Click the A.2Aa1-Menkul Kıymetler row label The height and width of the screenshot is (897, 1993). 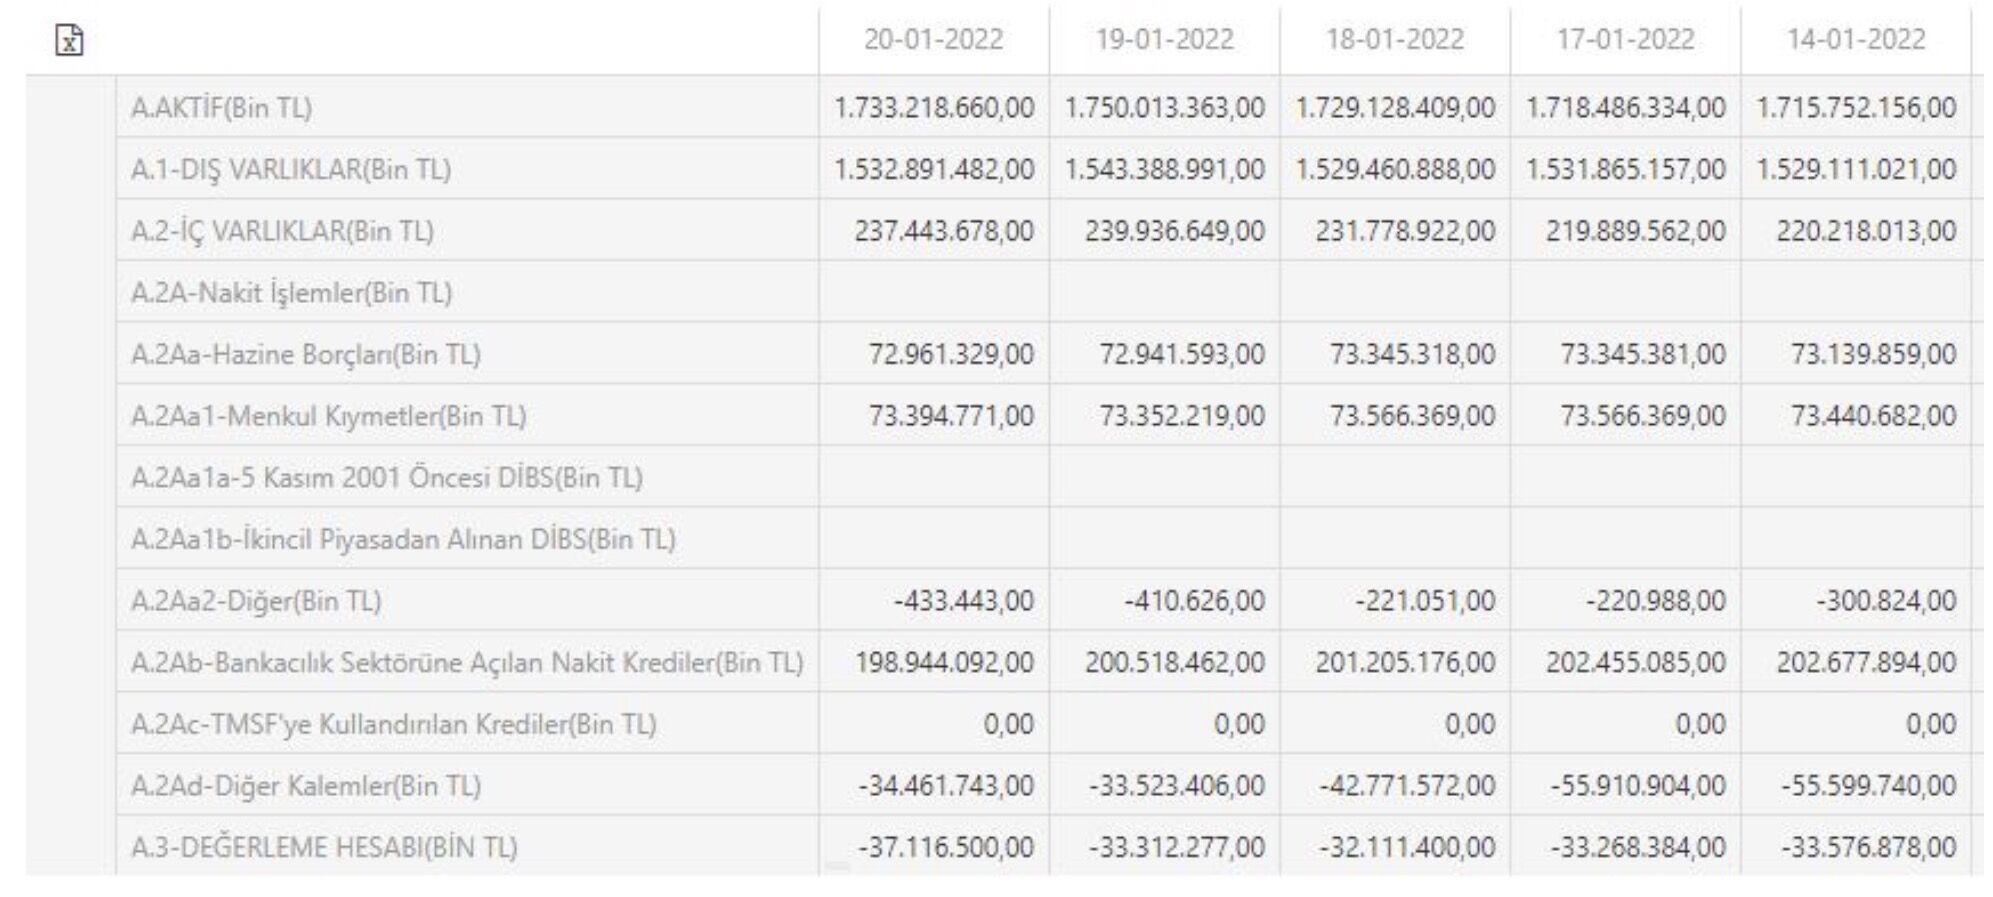pyautogui.click(x=328, y=417)
